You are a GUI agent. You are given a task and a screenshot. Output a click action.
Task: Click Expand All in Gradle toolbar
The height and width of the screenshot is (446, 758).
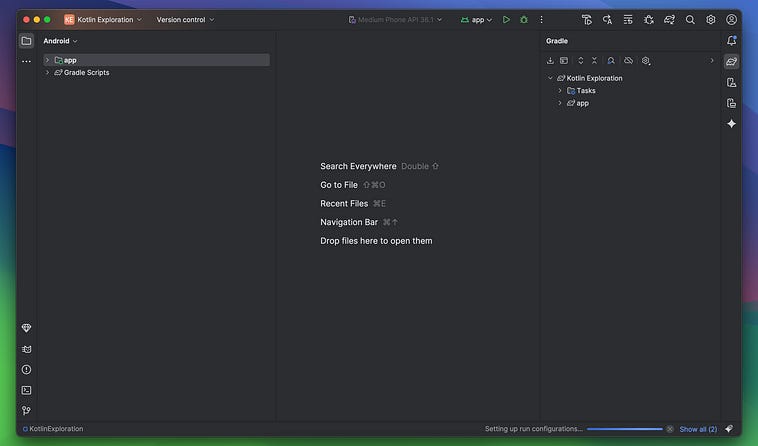click(x=581, y=60)
